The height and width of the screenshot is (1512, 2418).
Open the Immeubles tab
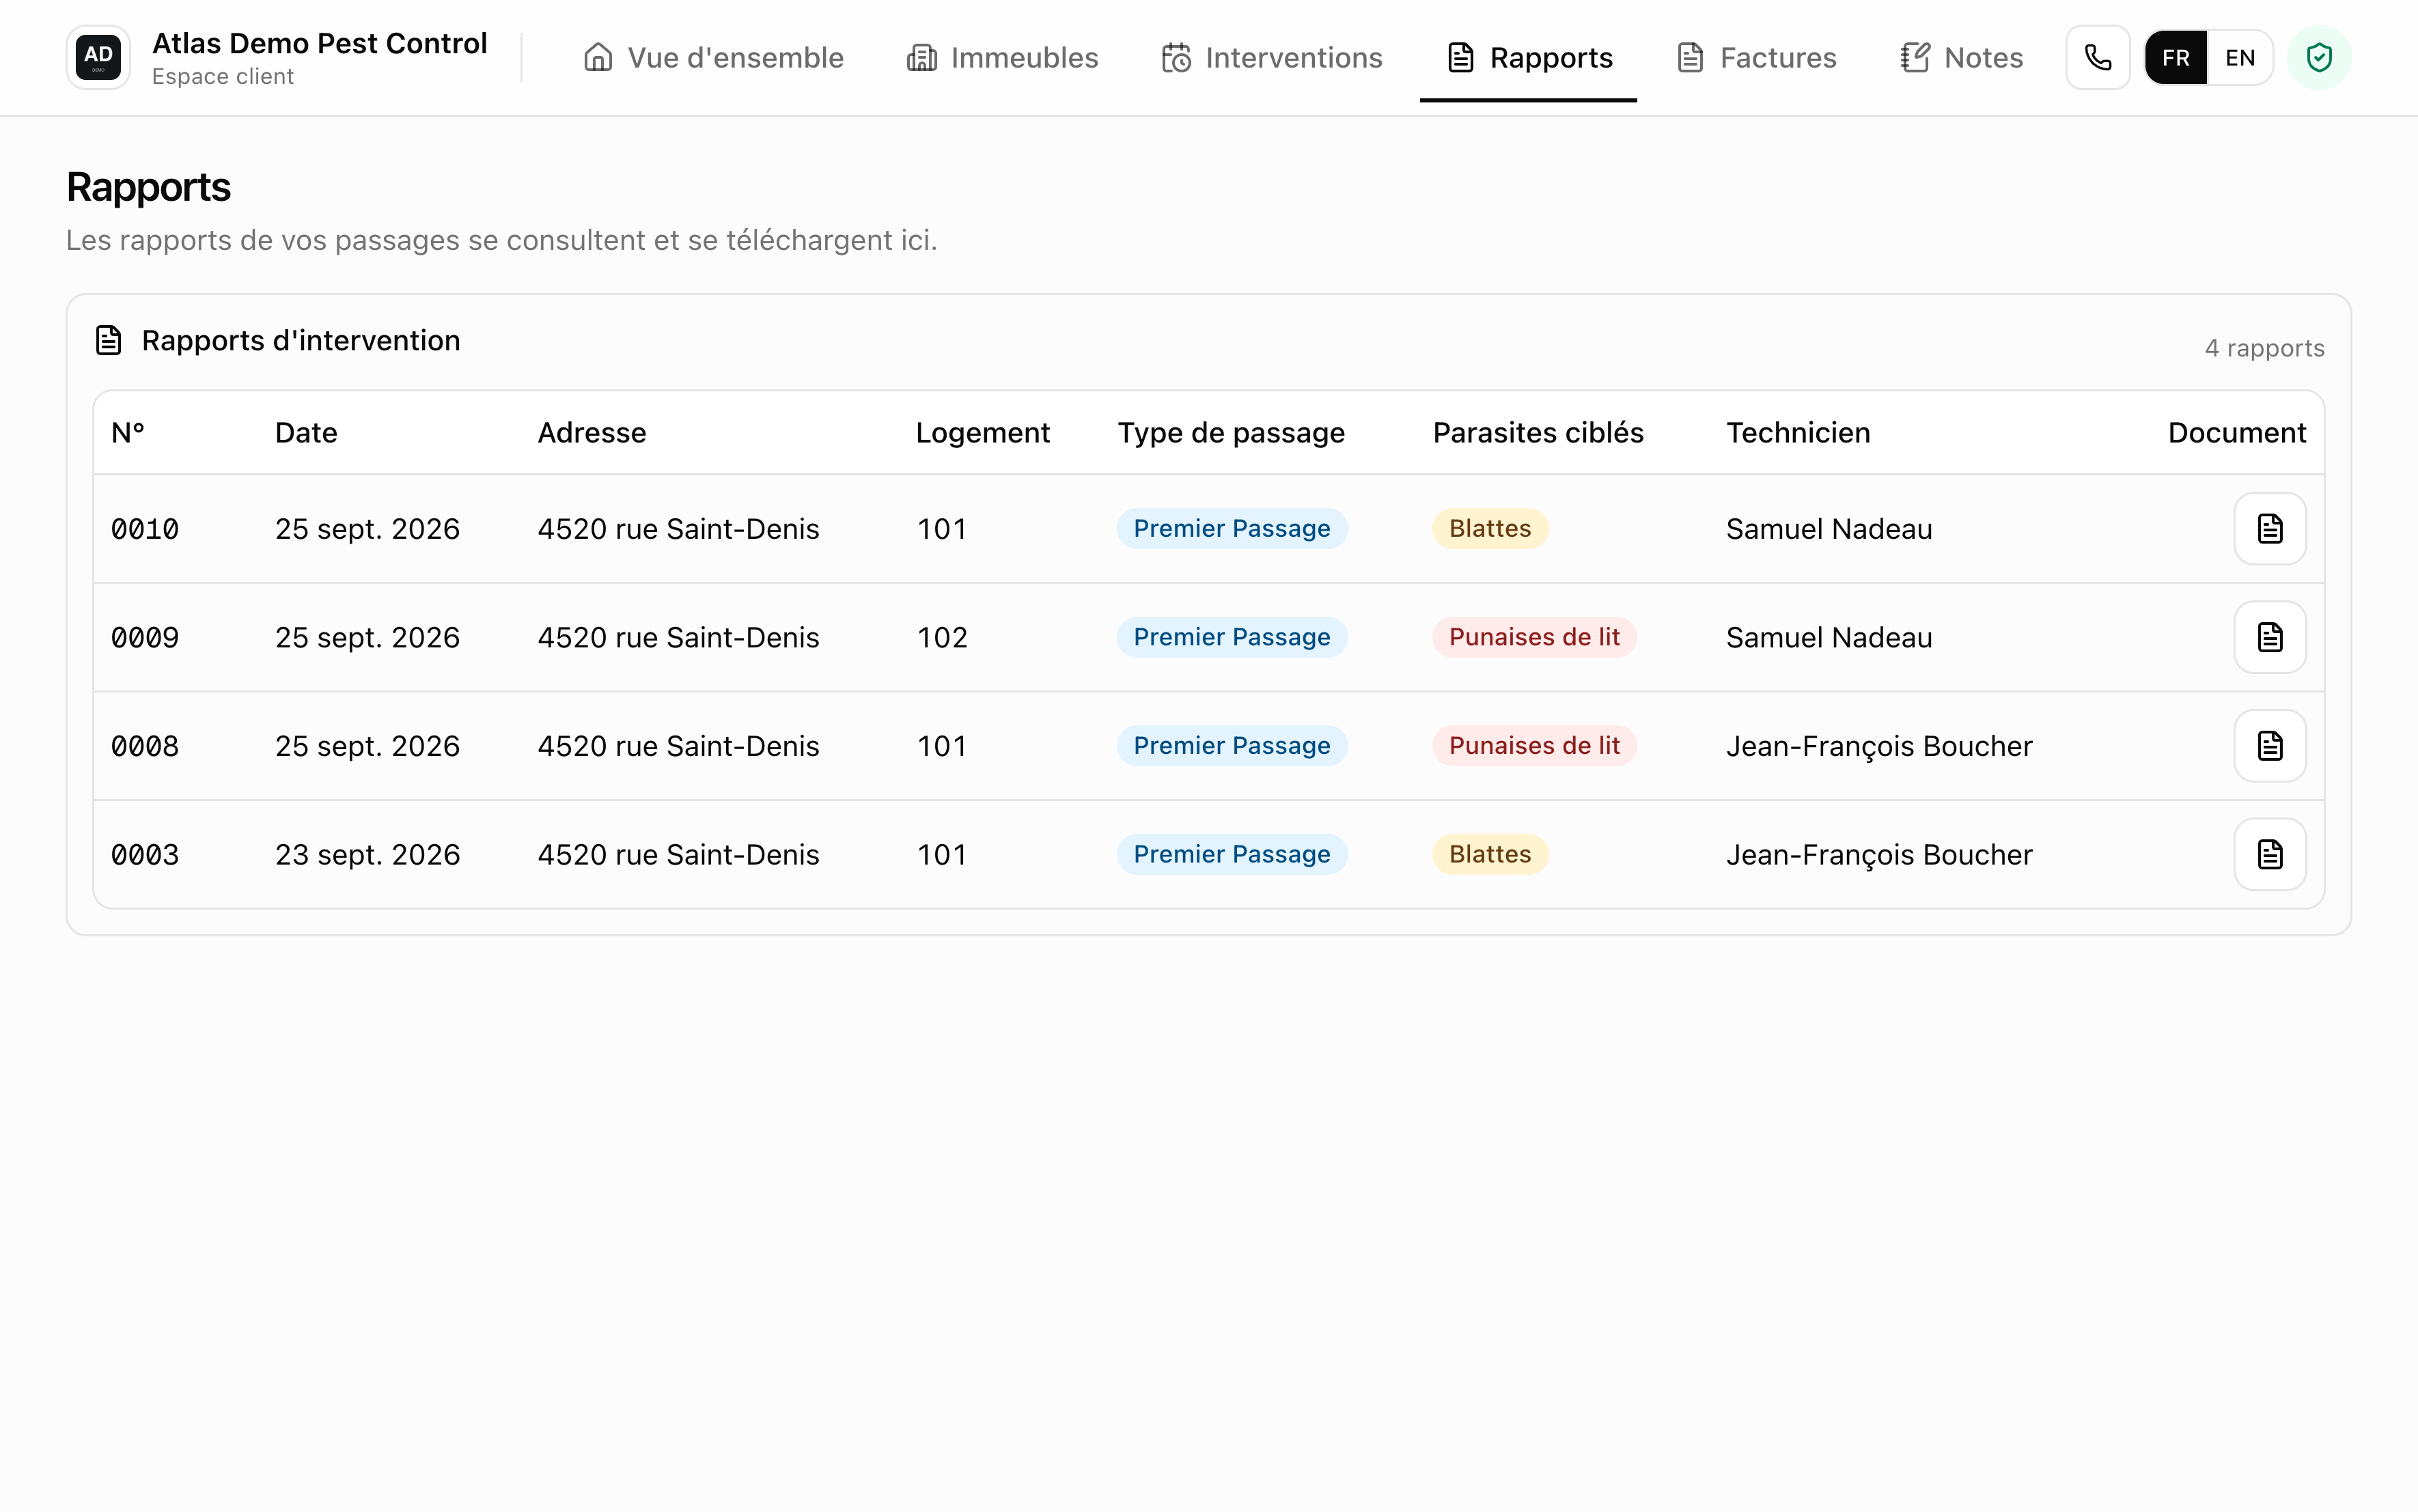1002,58
